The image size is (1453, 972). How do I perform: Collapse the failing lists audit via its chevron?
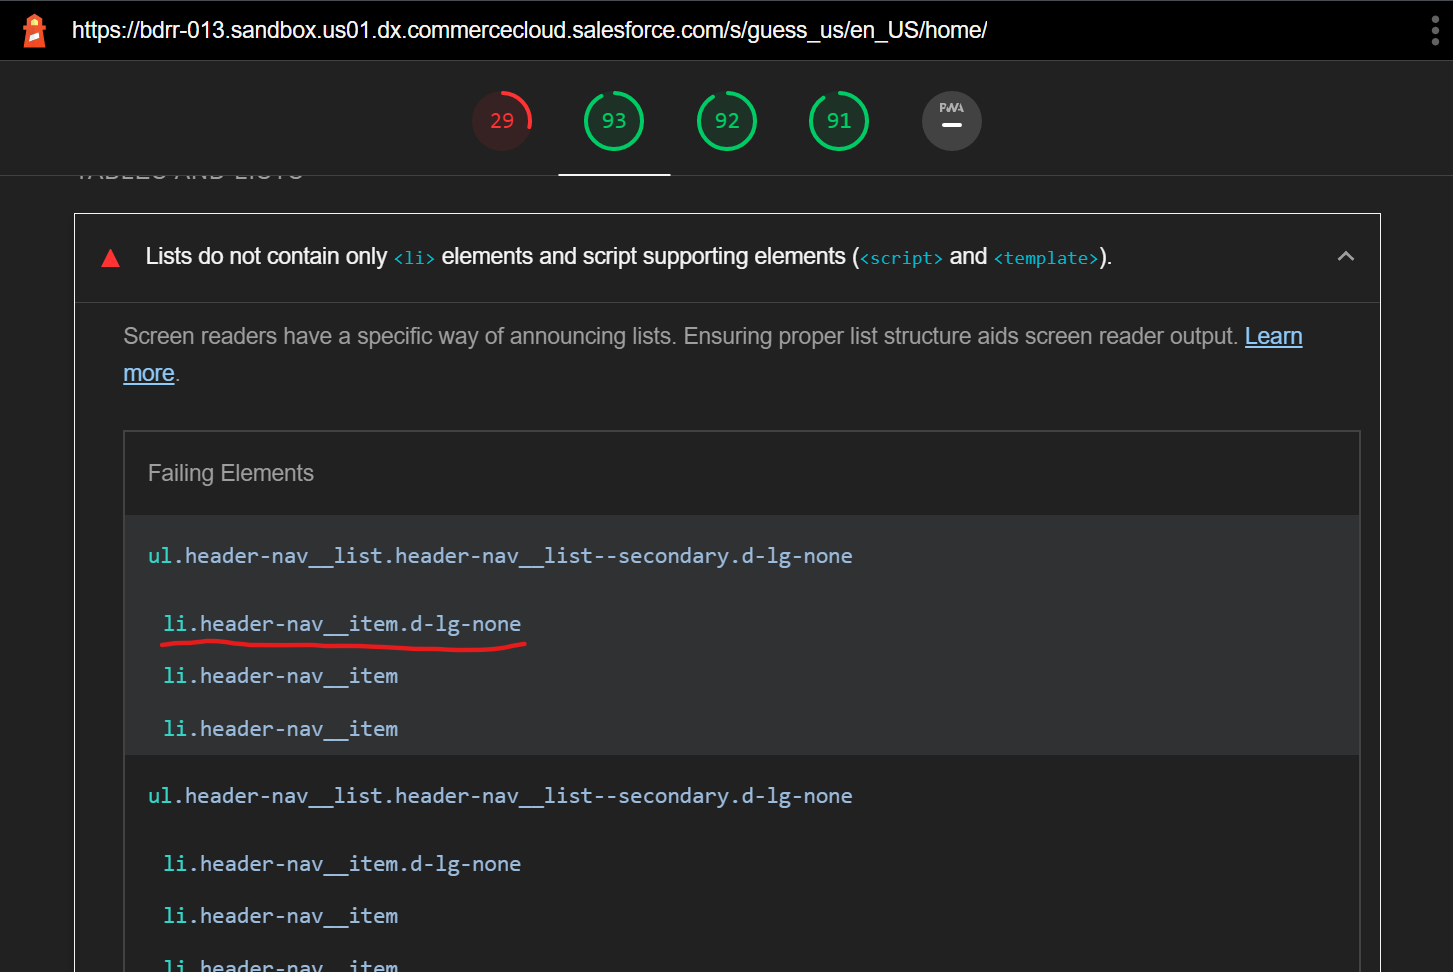[1346, 256]
